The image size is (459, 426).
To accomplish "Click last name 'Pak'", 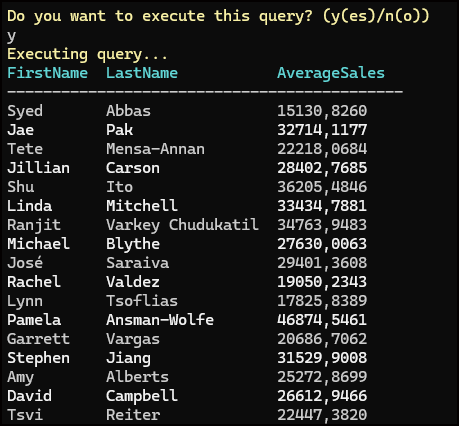I will tap(120, 130).
